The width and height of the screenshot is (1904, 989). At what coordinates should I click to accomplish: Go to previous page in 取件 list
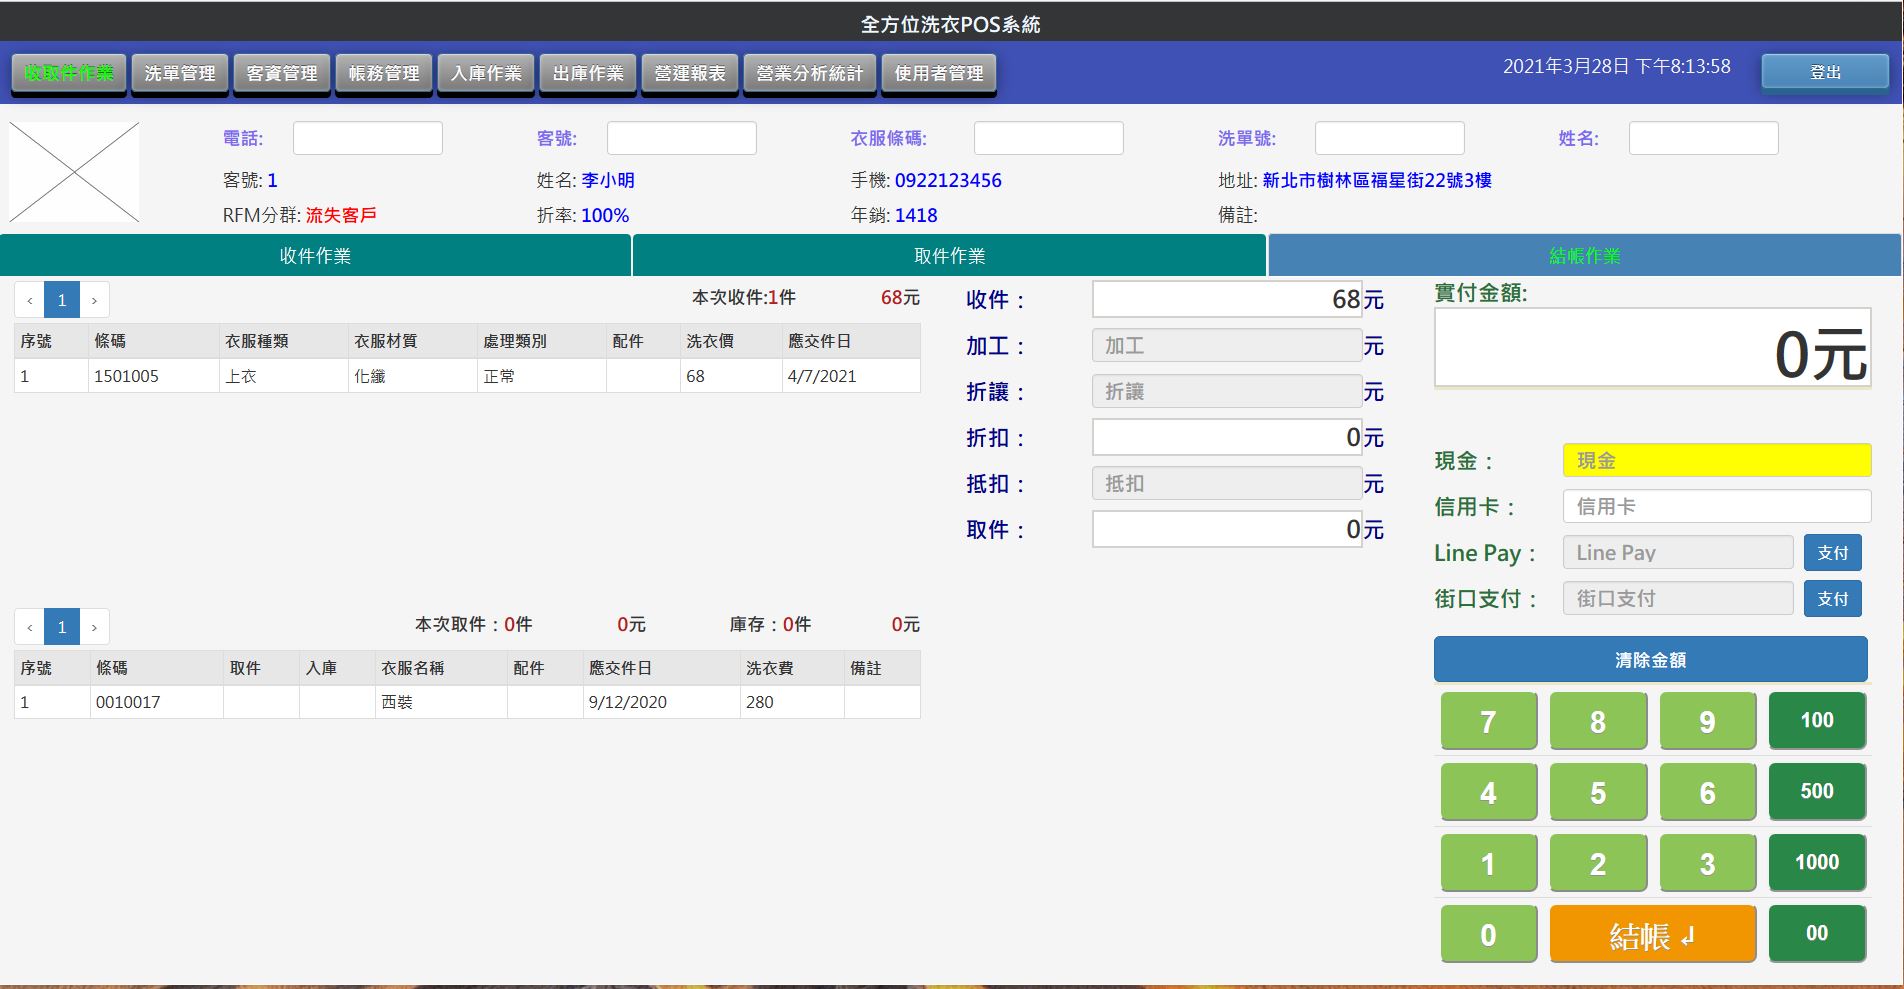click(30, 627)
